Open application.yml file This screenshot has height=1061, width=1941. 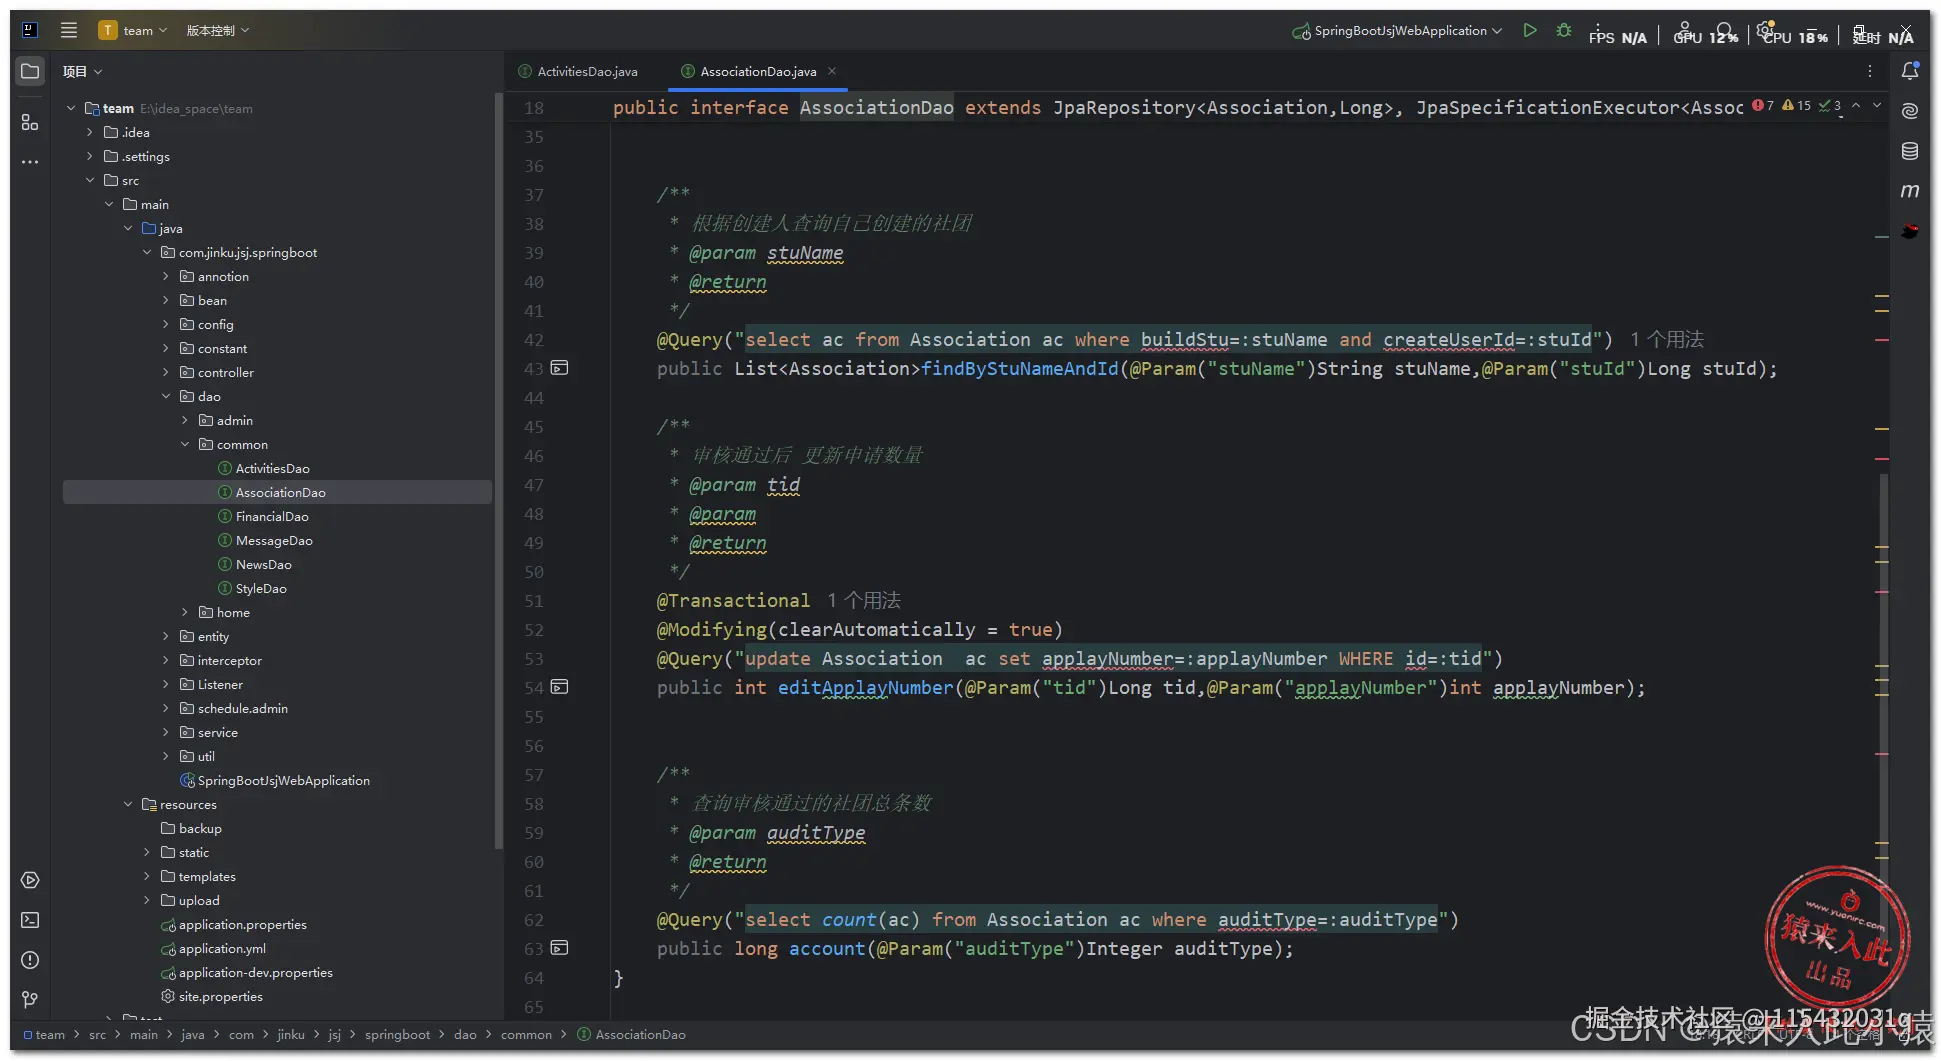tap(222, 948)
